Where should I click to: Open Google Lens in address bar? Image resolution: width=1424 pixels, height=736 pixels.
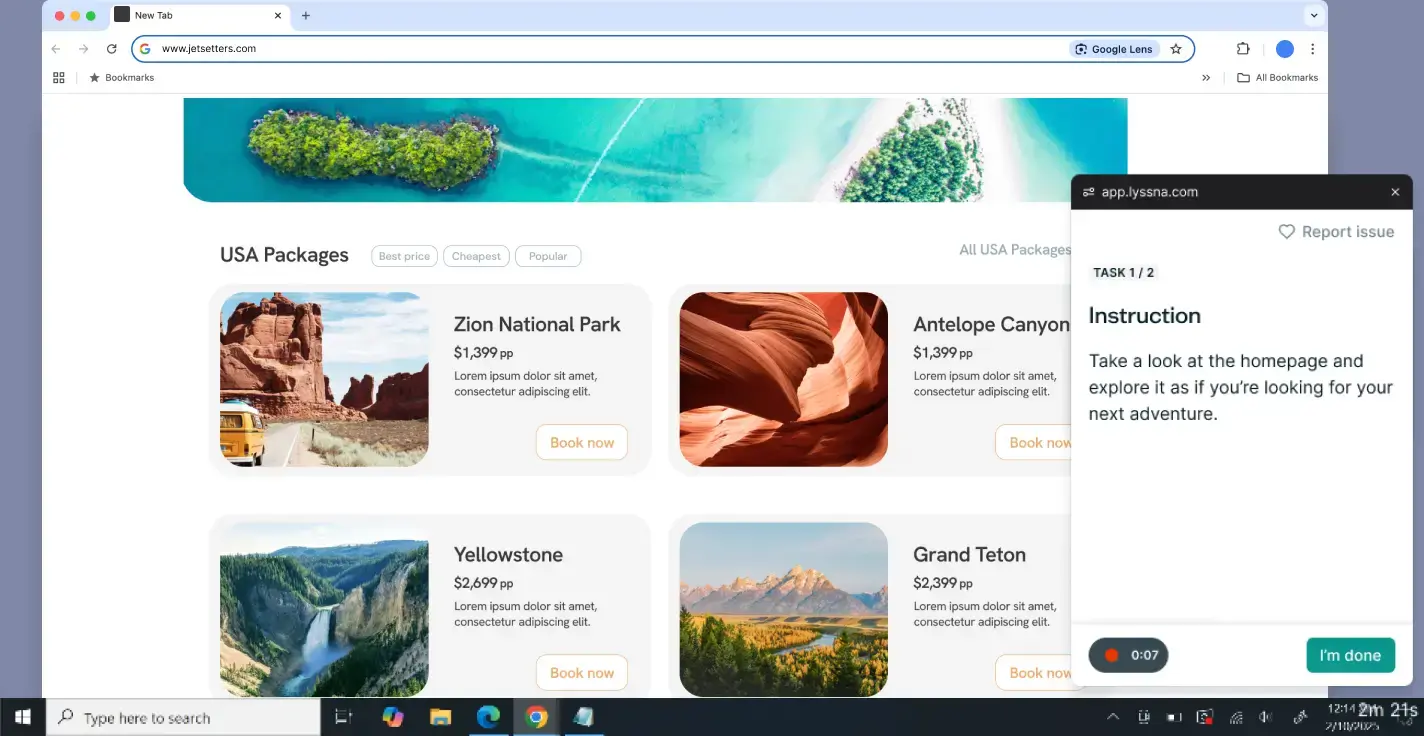click(x=1113, y=49)
